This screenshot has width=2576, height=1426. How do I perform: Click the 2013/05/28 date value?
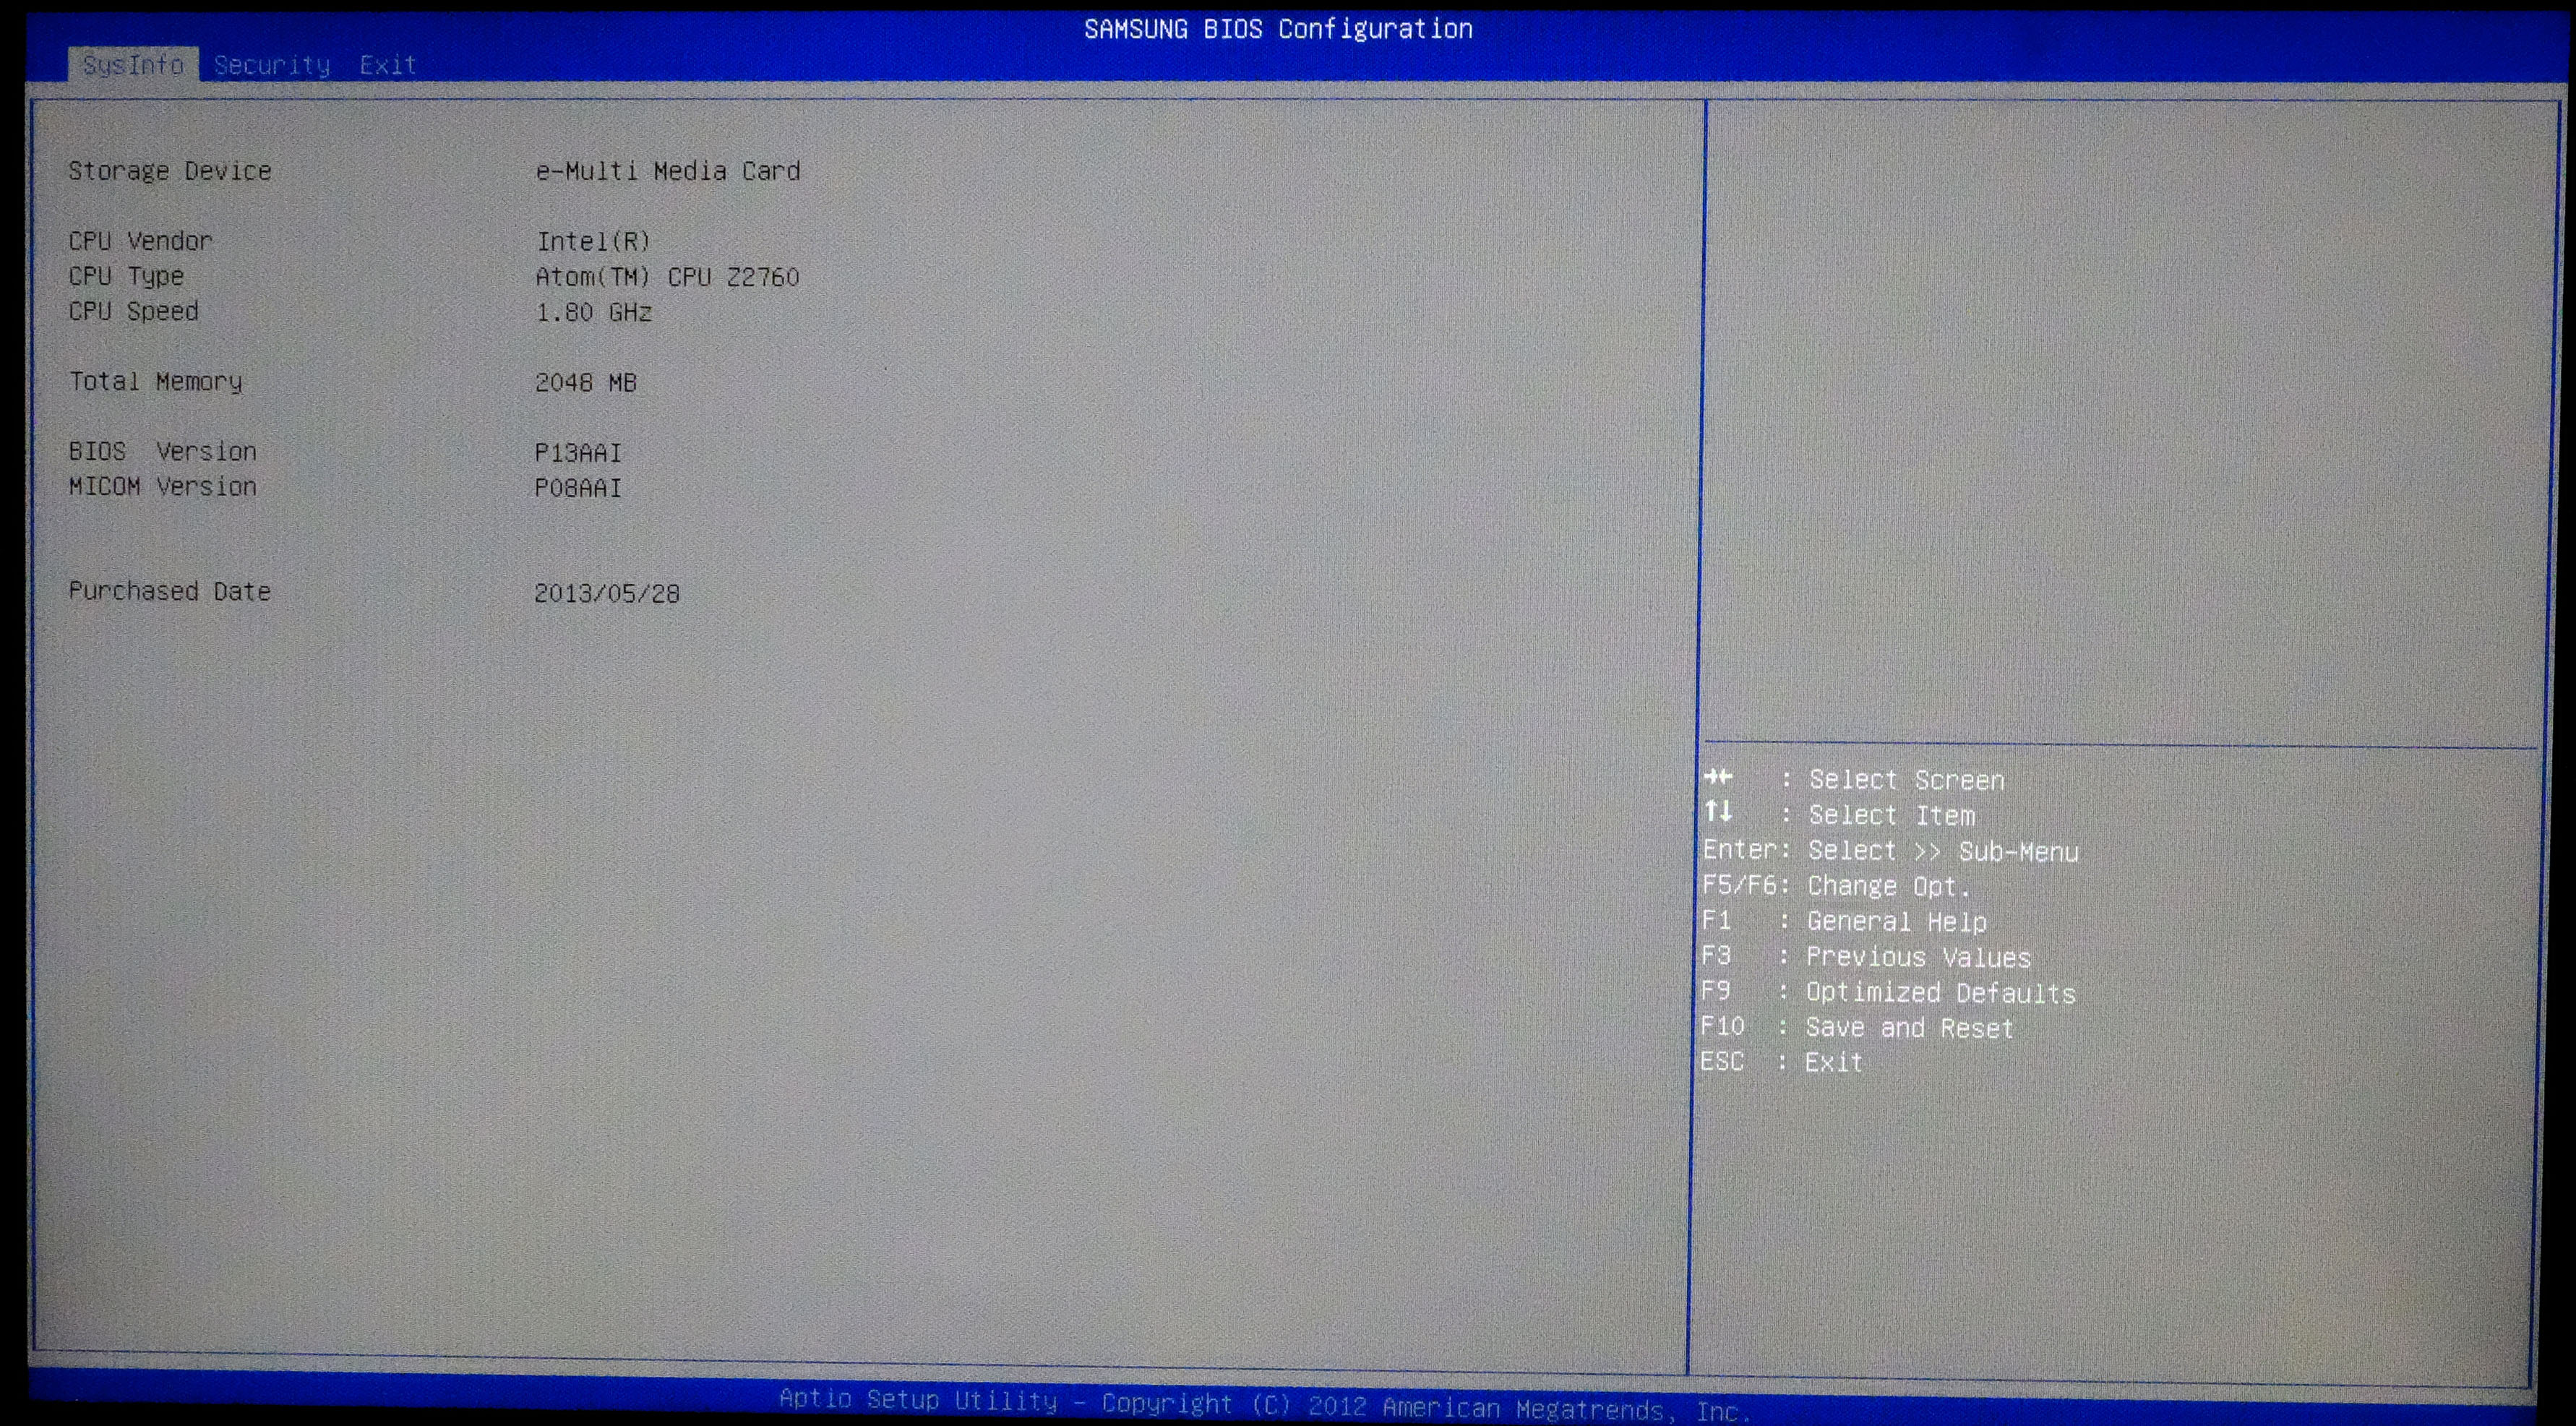[607, 593]
